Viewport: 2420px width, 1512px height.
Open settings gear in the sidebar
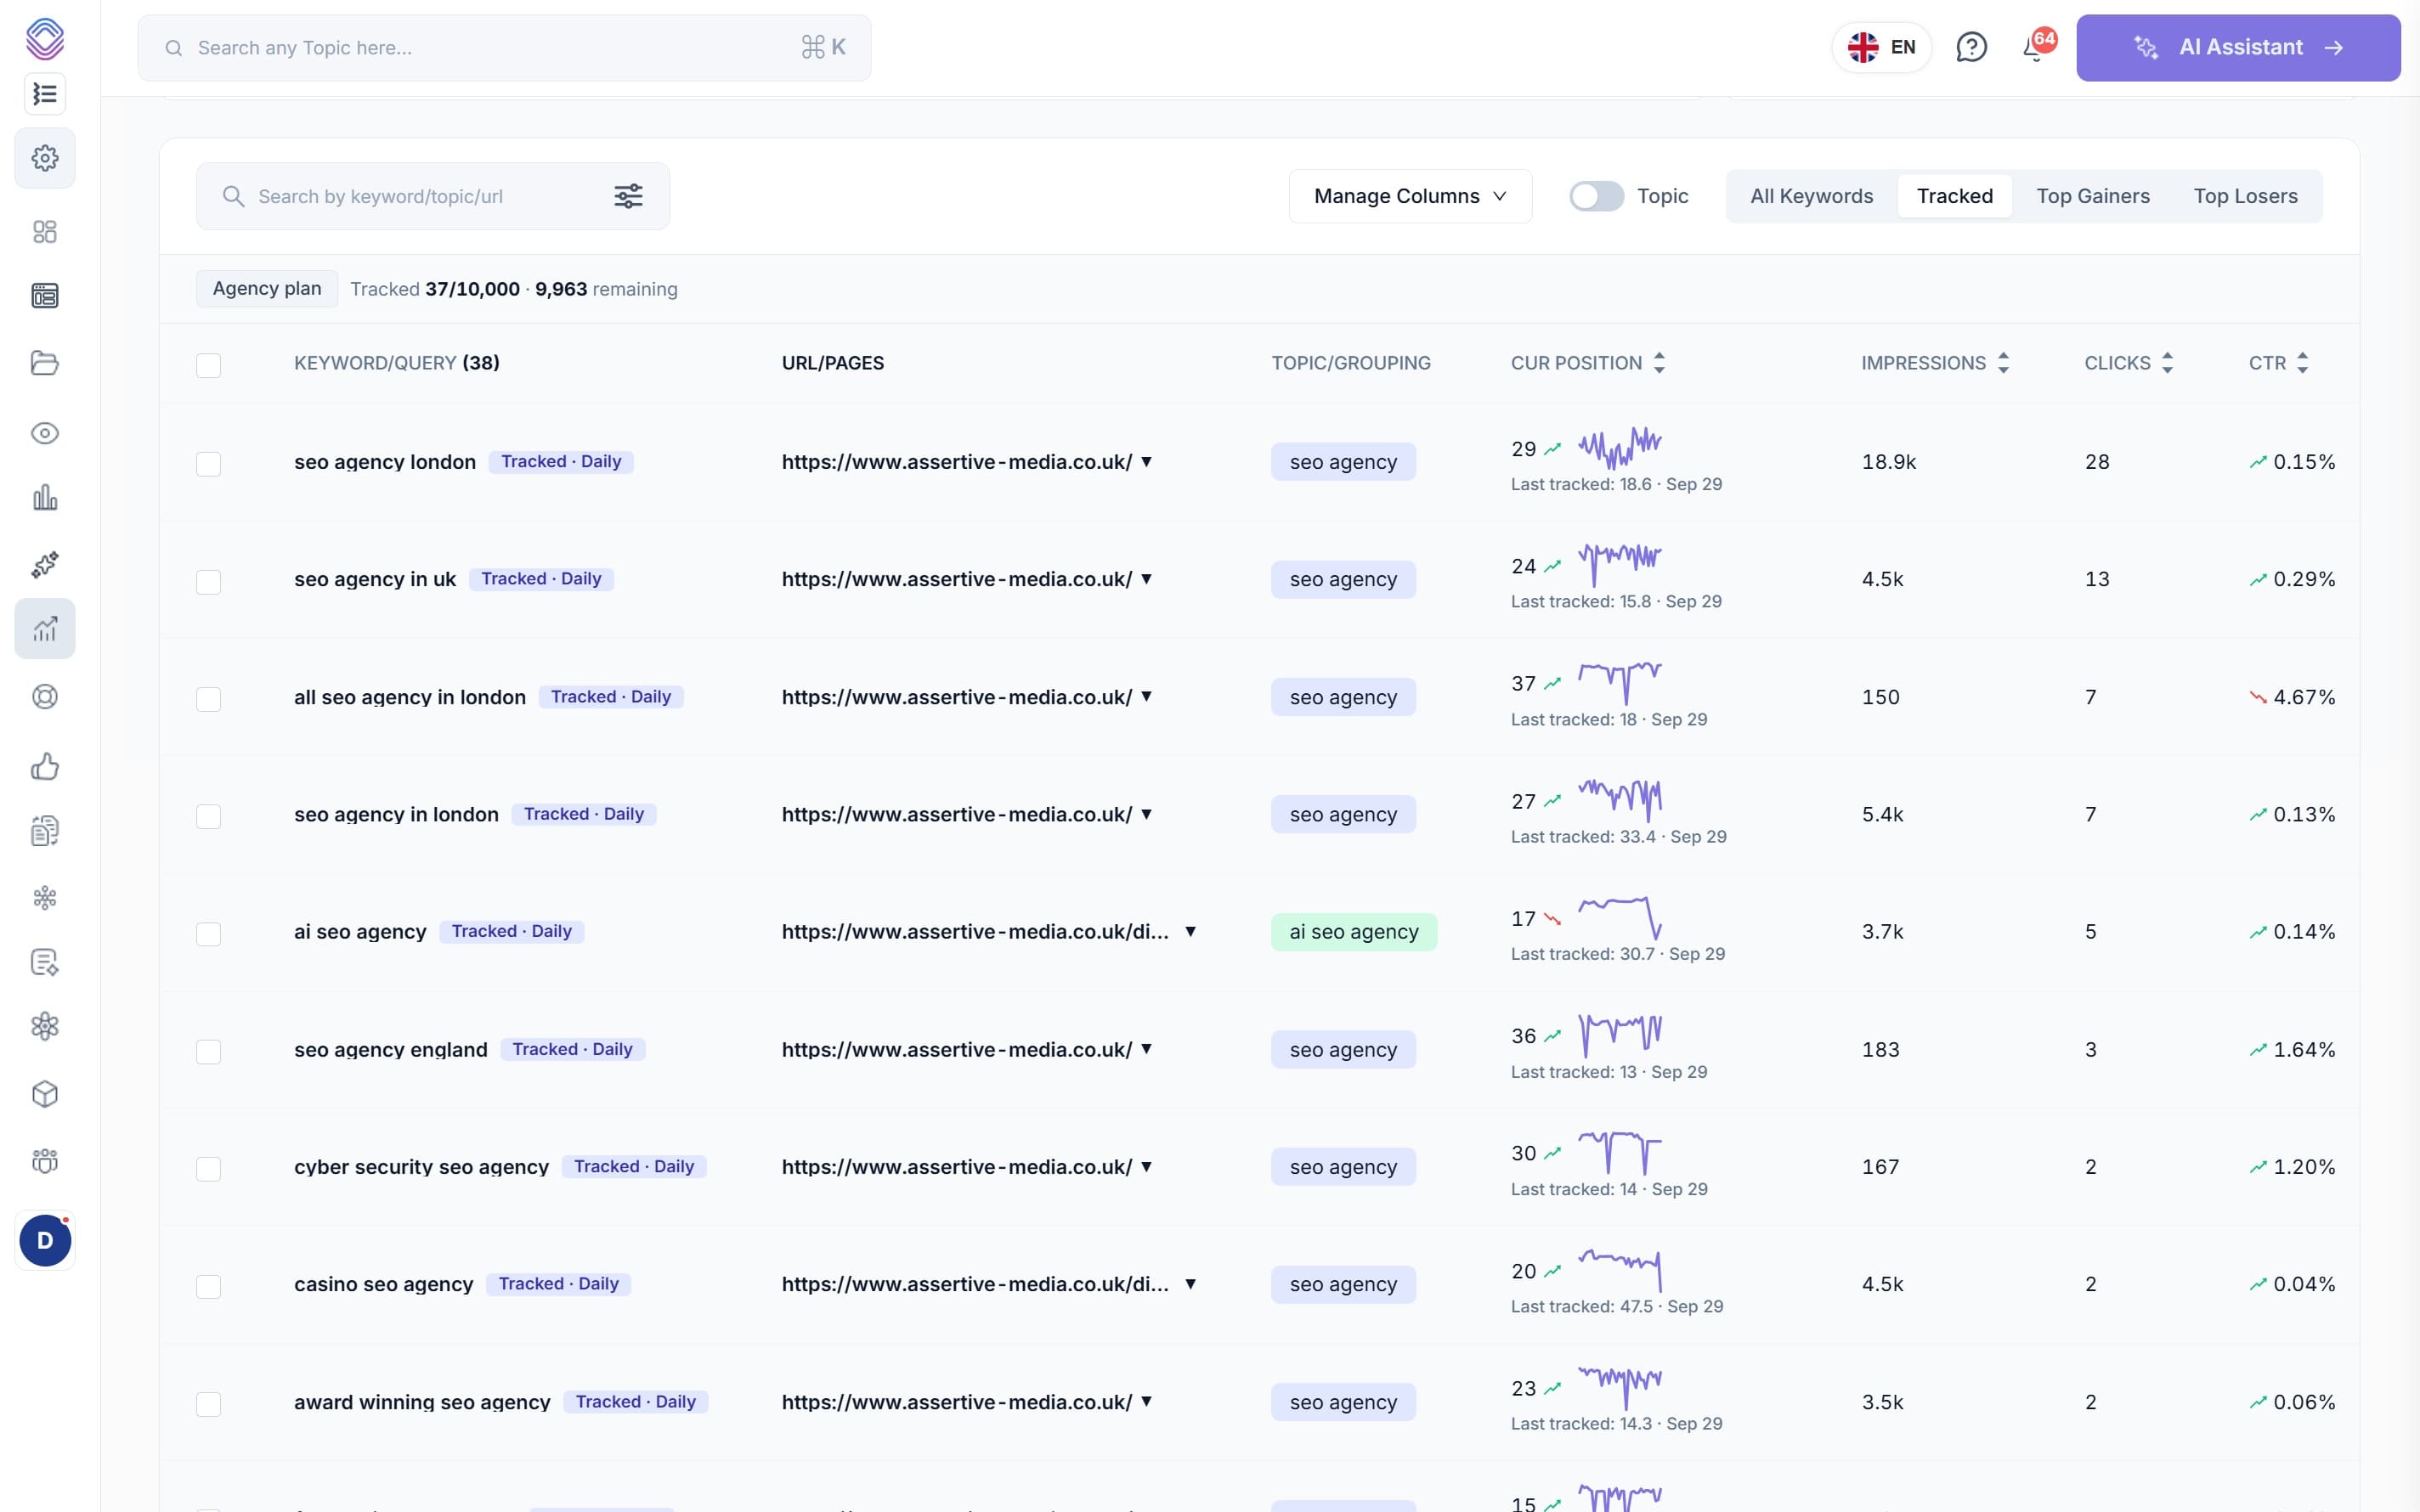tap(45, 158)
